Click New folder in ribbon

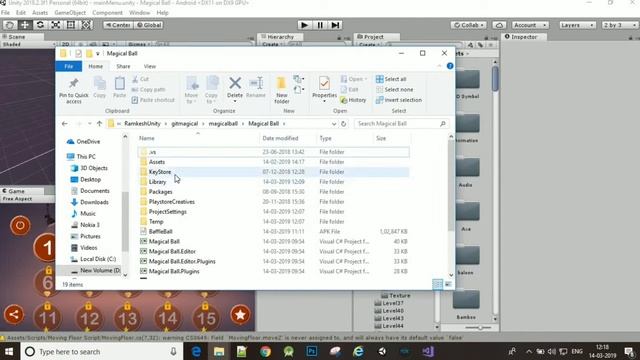[x=282, y=90]
